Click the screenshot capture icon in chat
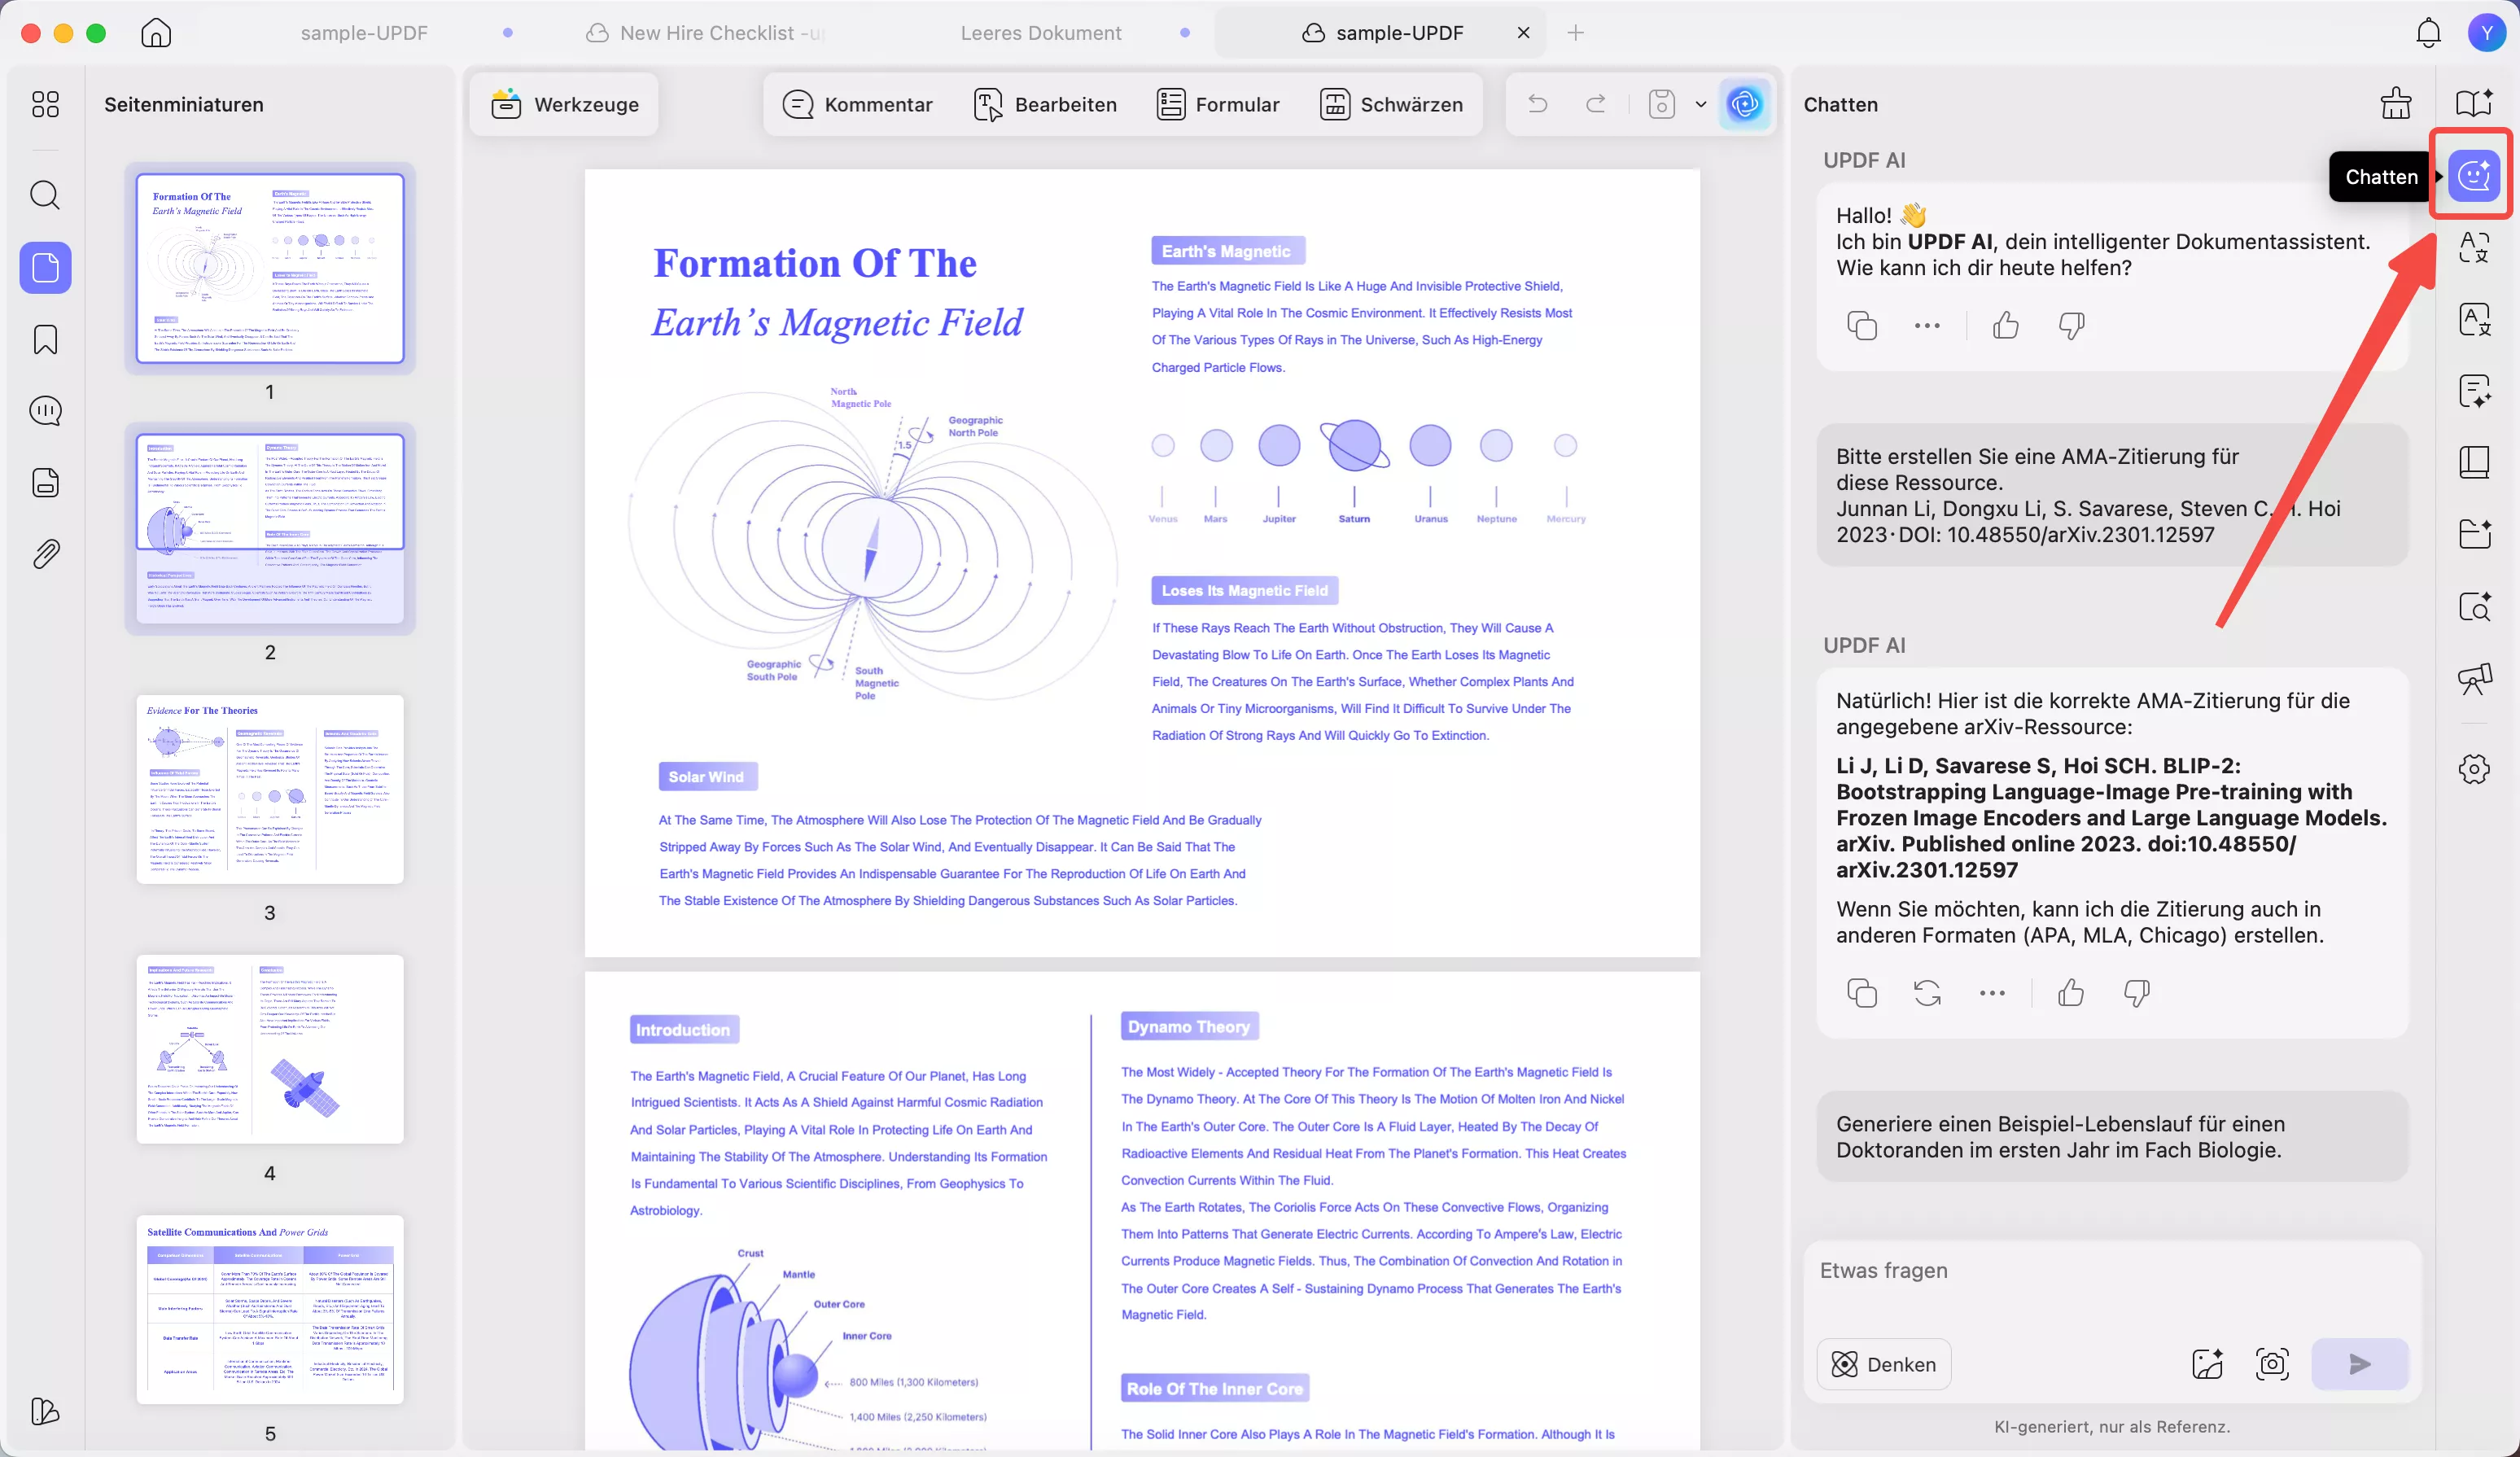2520x1457 pixels. point(2272,1364)
